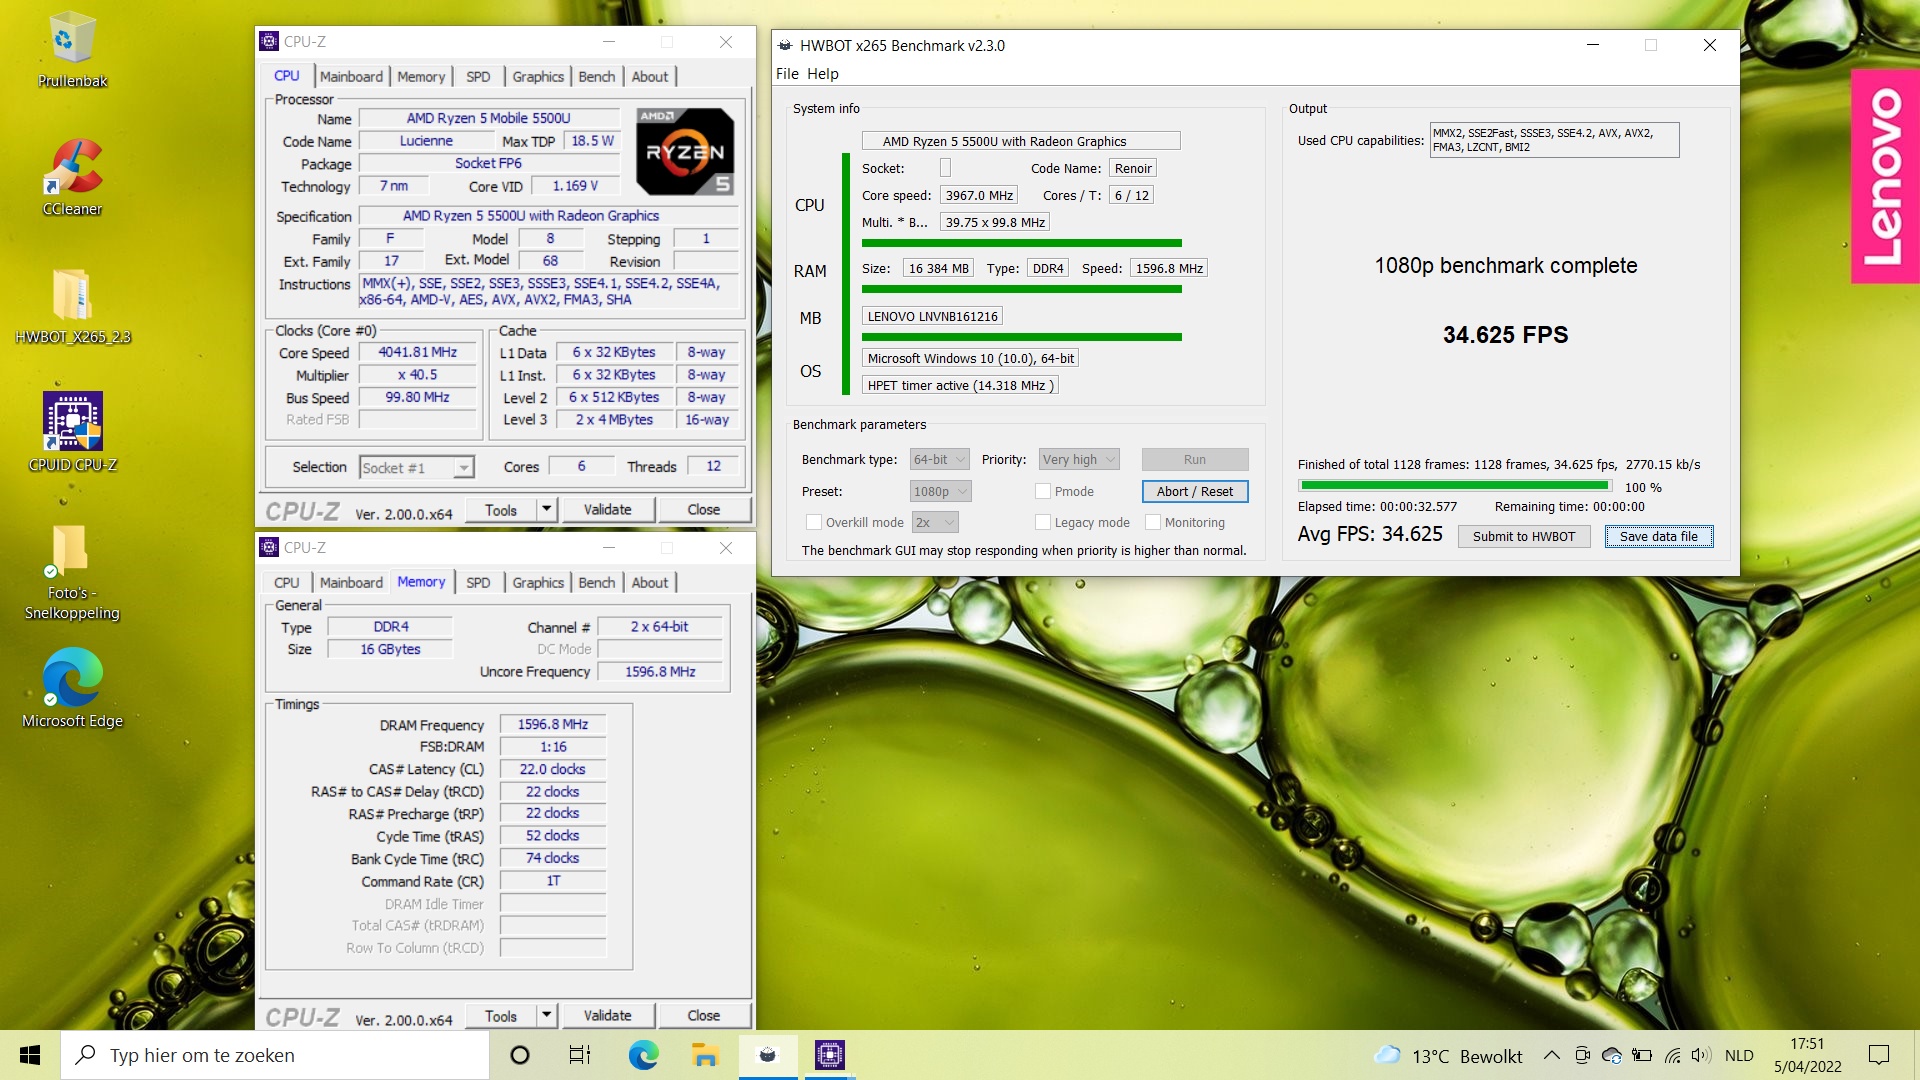Open the weather widget 13°C Bewolkt
Image resolution: width=1920 pixels, height=1080 pixels.
tap(1449, 1056)
